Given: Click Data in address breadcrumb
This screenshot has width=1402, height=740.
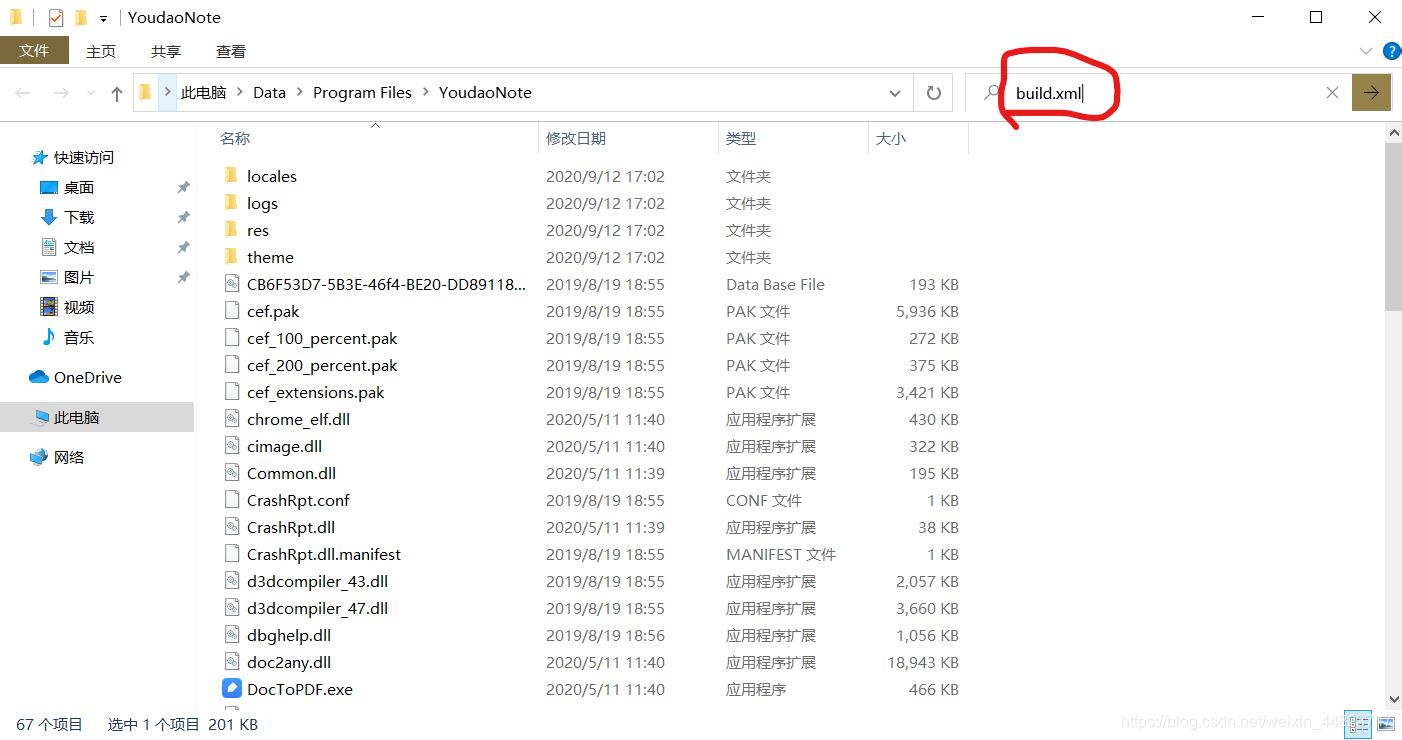Looking at the screenshot, I should [x=269, y=93].
